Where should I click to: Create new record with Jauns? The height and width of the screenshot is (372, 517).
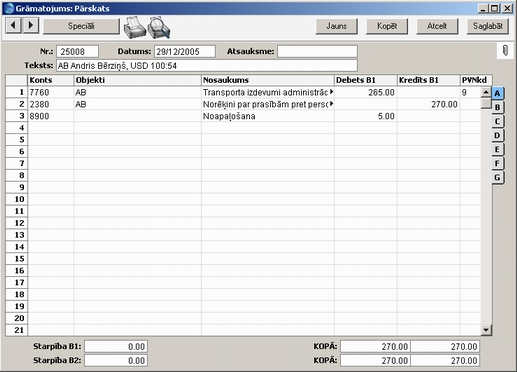coord(336,26)
